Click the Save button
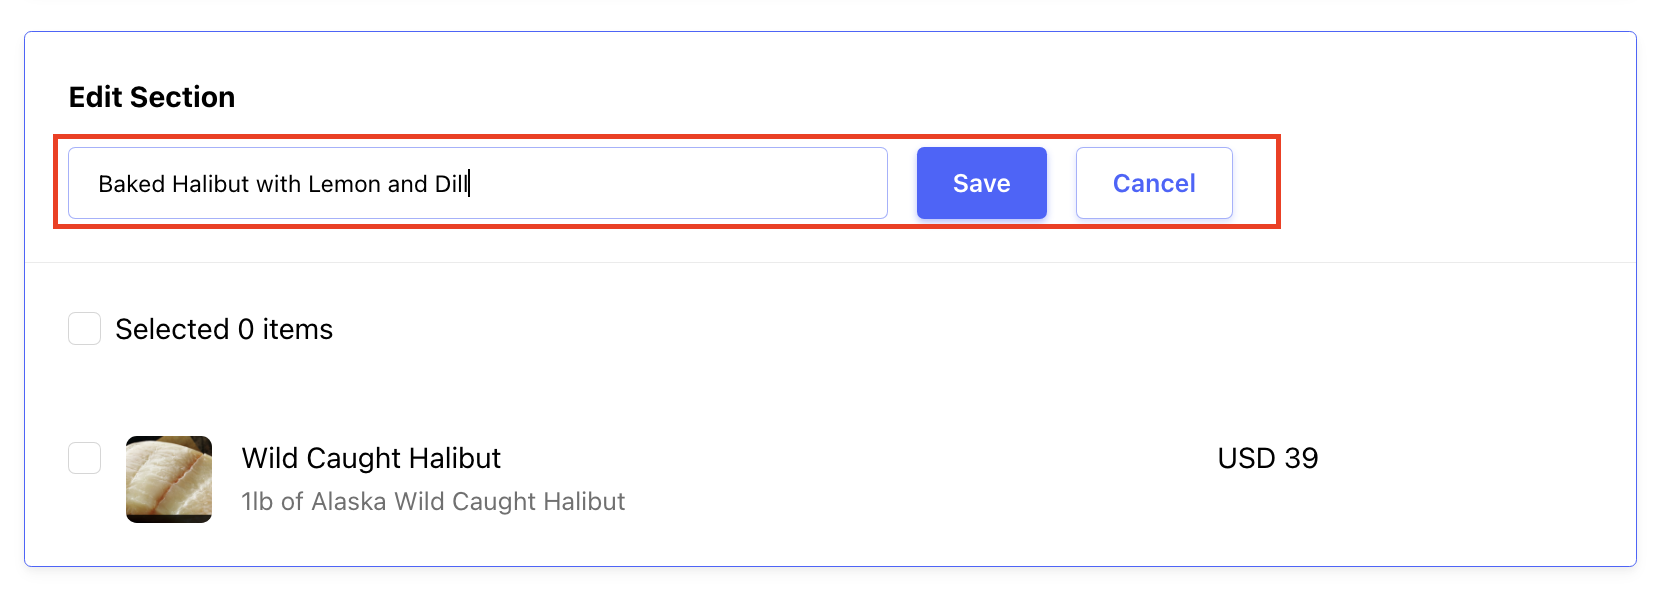This screenshot has width=1666, height=590. coord(981,183)
